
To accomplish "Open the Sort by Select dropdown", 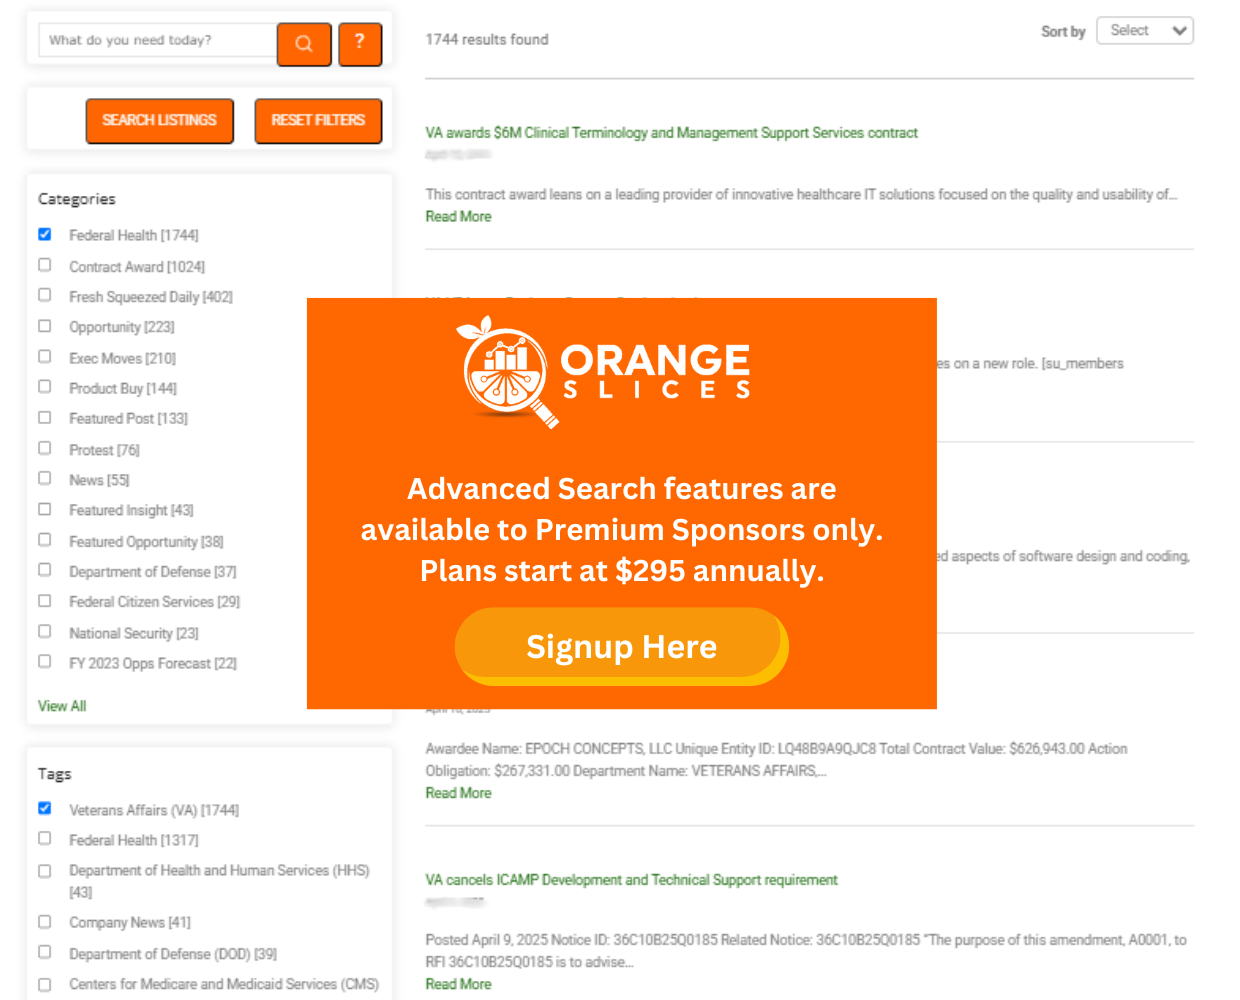I will coord(1144,30).
